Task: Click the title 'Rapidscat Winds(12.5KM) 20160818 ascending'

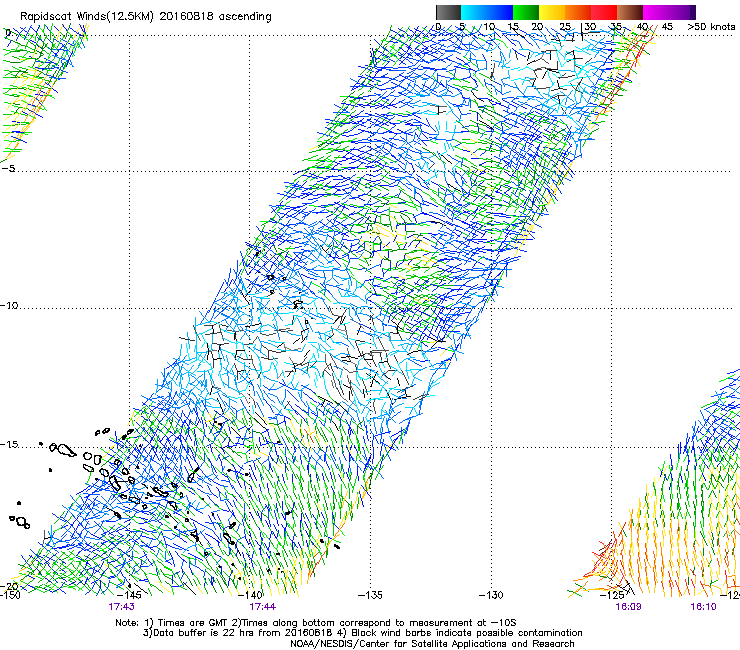Action: pyautogui.click(x=146, y=17)
